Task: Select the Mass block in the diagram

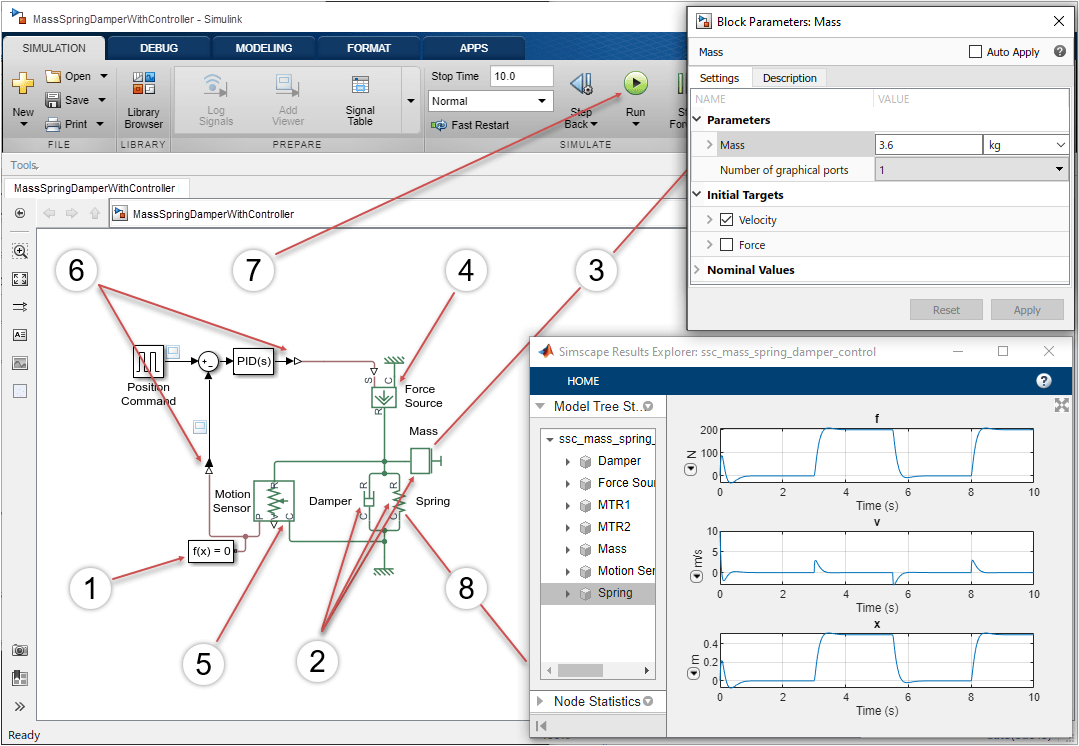Action: click(x=421, y=460)
